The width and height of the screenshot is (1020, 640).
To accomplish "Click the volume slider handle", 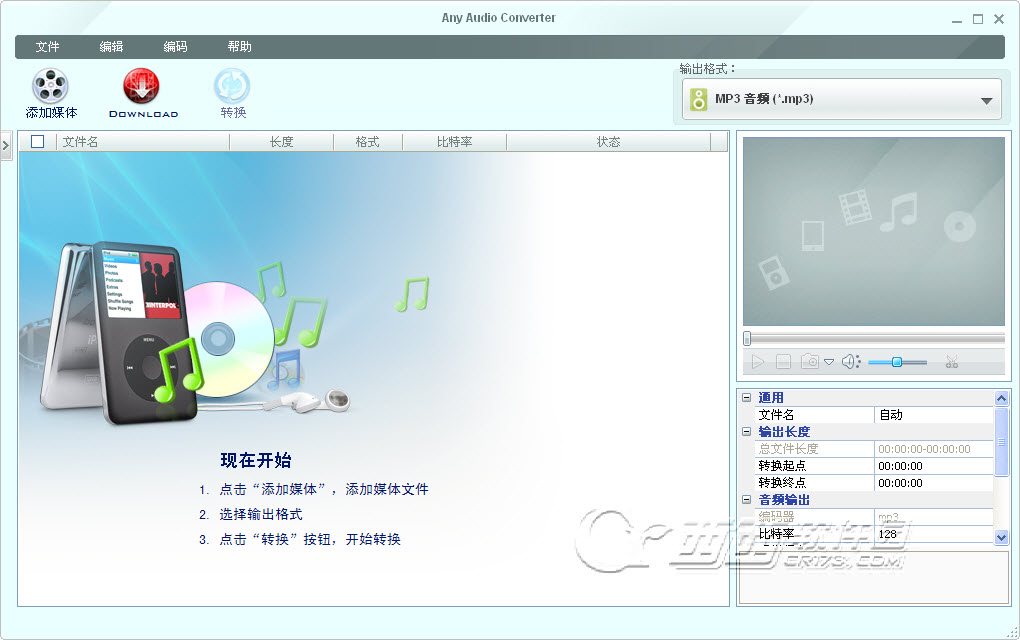I will click(x=896, y=362).
